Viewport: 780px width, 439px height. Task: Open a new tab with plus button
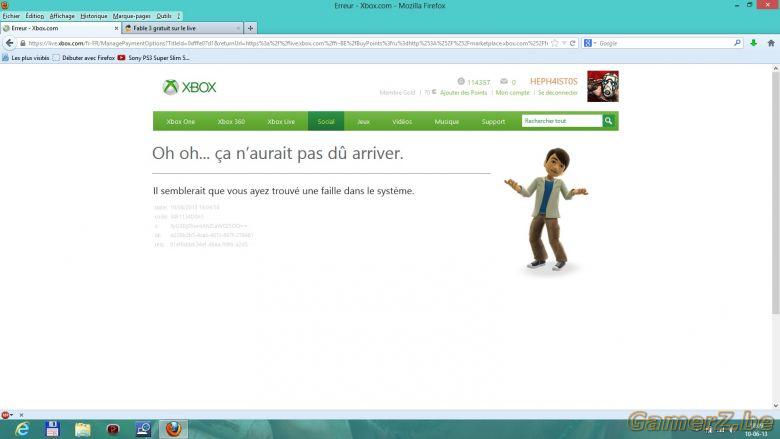point(250,28)
